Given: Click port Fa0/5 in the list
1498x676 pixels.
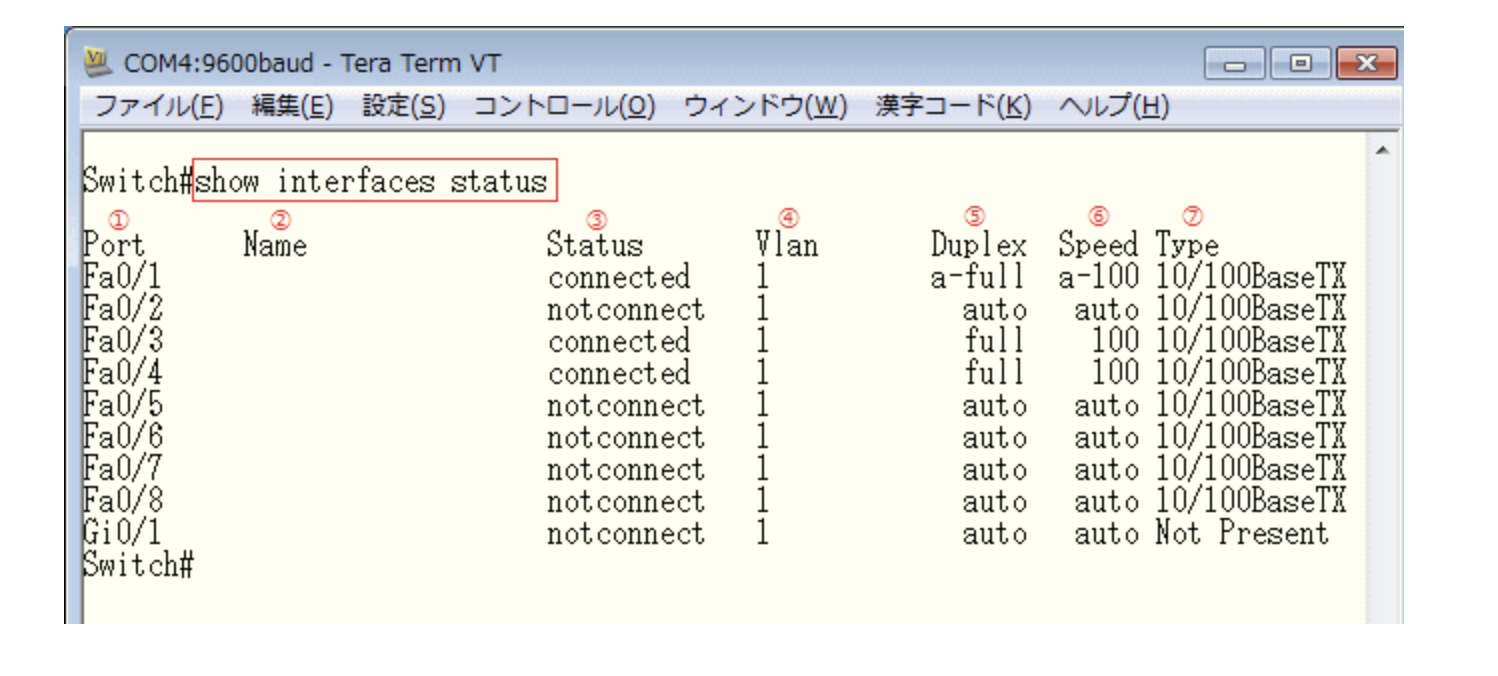Looking at the screenshot, I should [122, 405].
